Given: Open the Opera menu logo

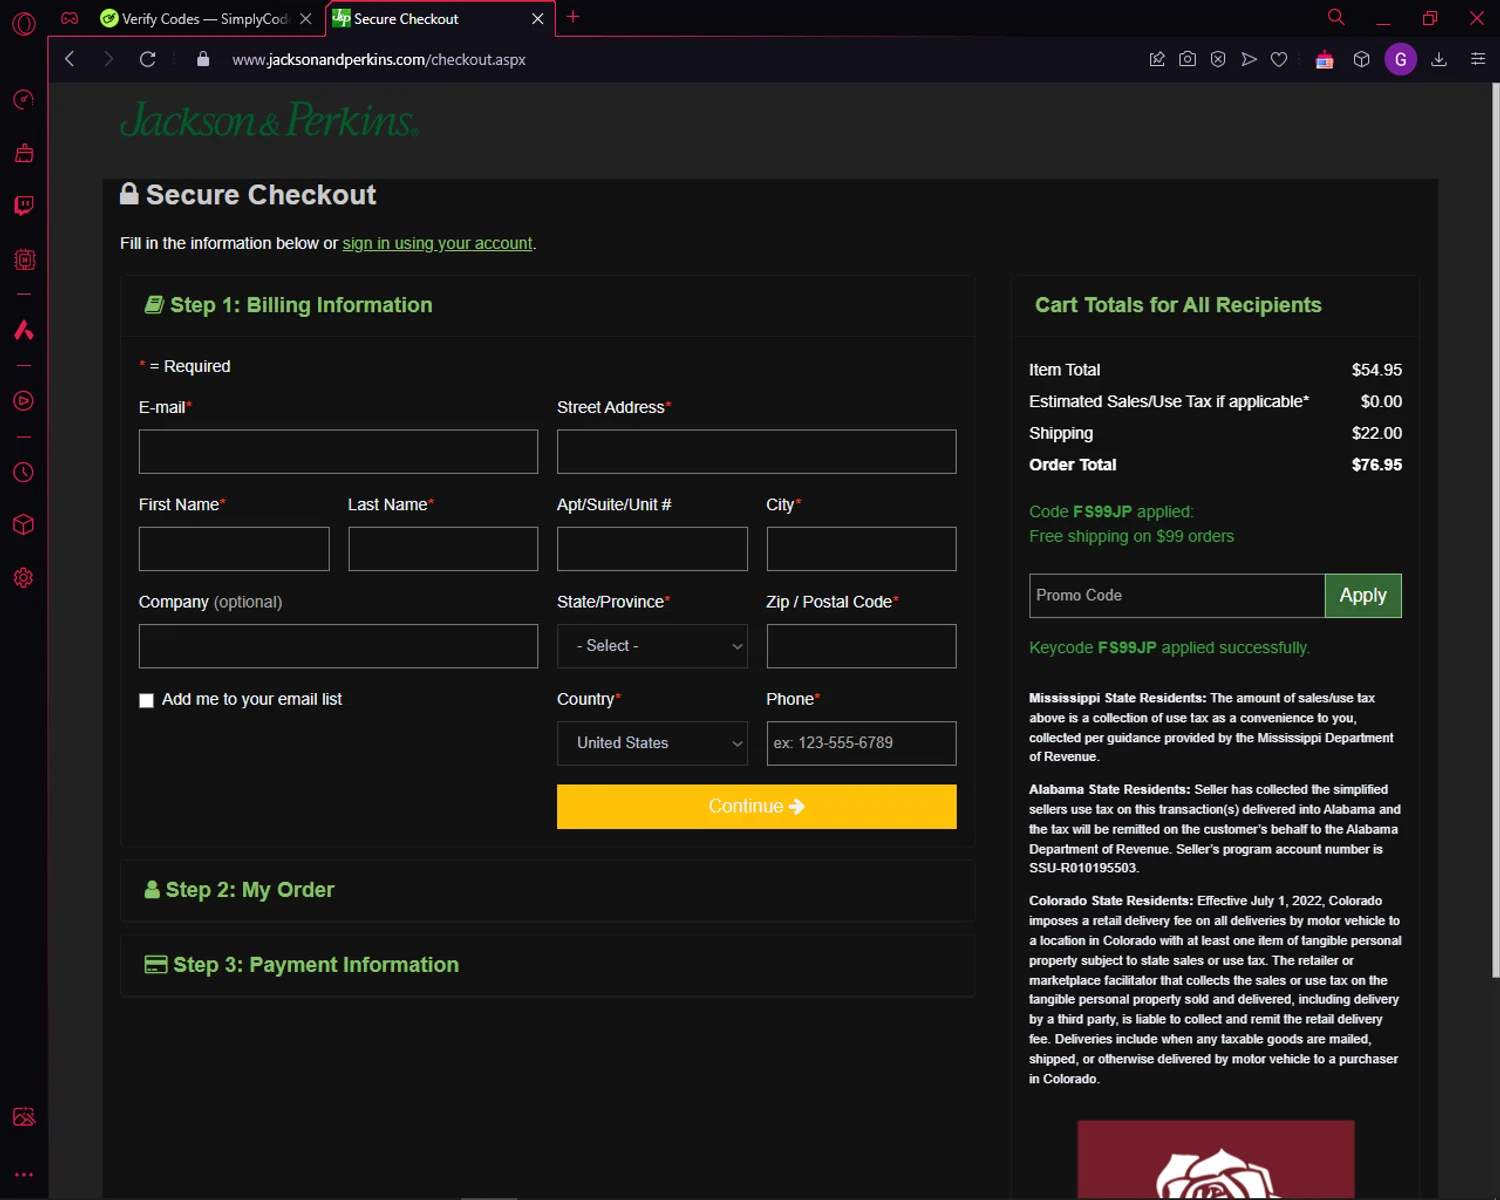Looking at the screenshot, I should [24, 22].
